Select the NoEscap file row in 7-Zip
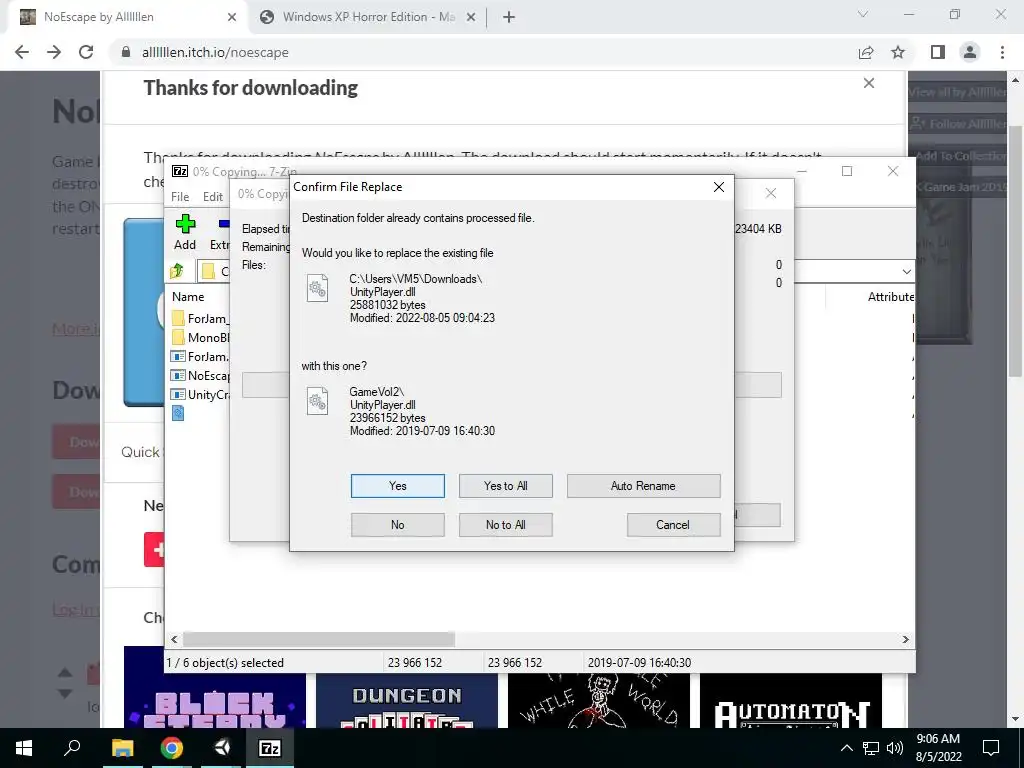The image size is (1024, 768). pyautogui.click(x=200, y=376)
